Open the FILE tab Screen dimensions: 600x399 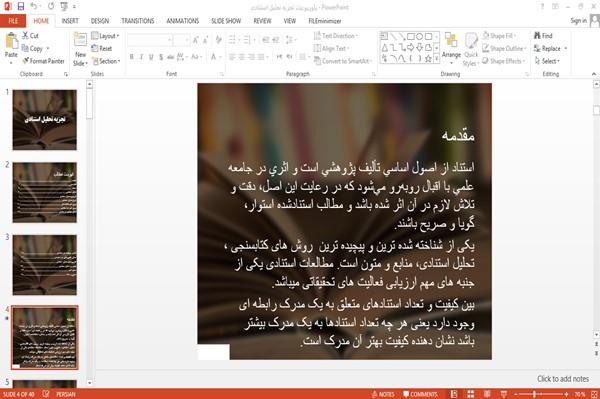coord(13,21)
